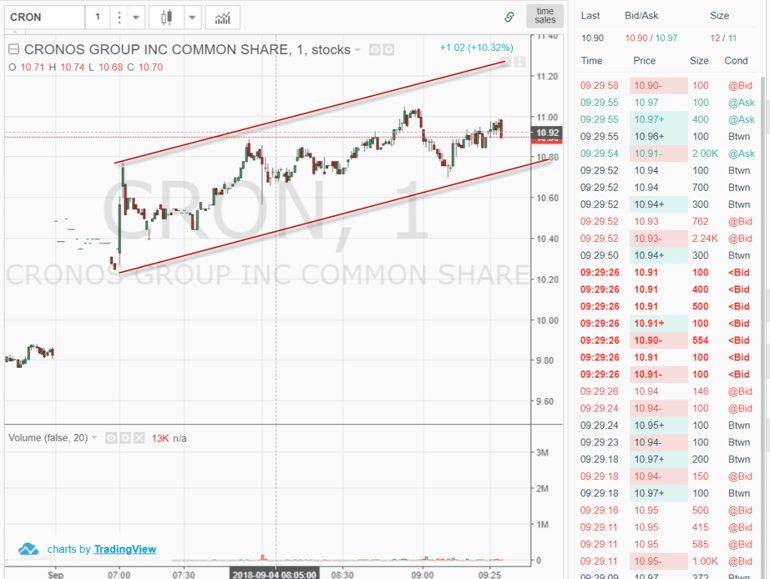
Task: Remove the Volume indicator with X icon
Action: tap(139, 438)
